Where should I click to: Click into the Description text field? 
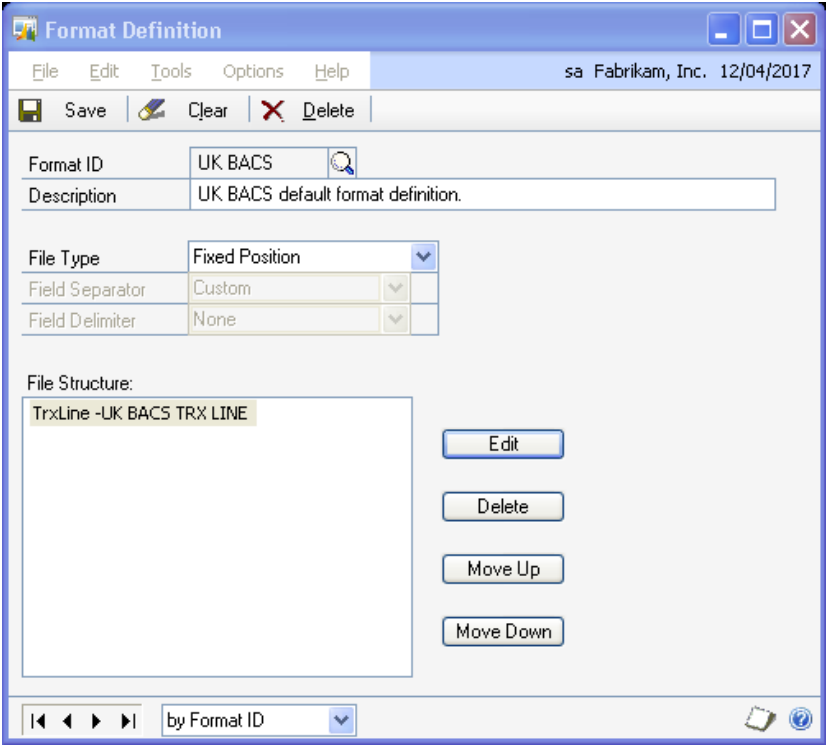point(480,195)
